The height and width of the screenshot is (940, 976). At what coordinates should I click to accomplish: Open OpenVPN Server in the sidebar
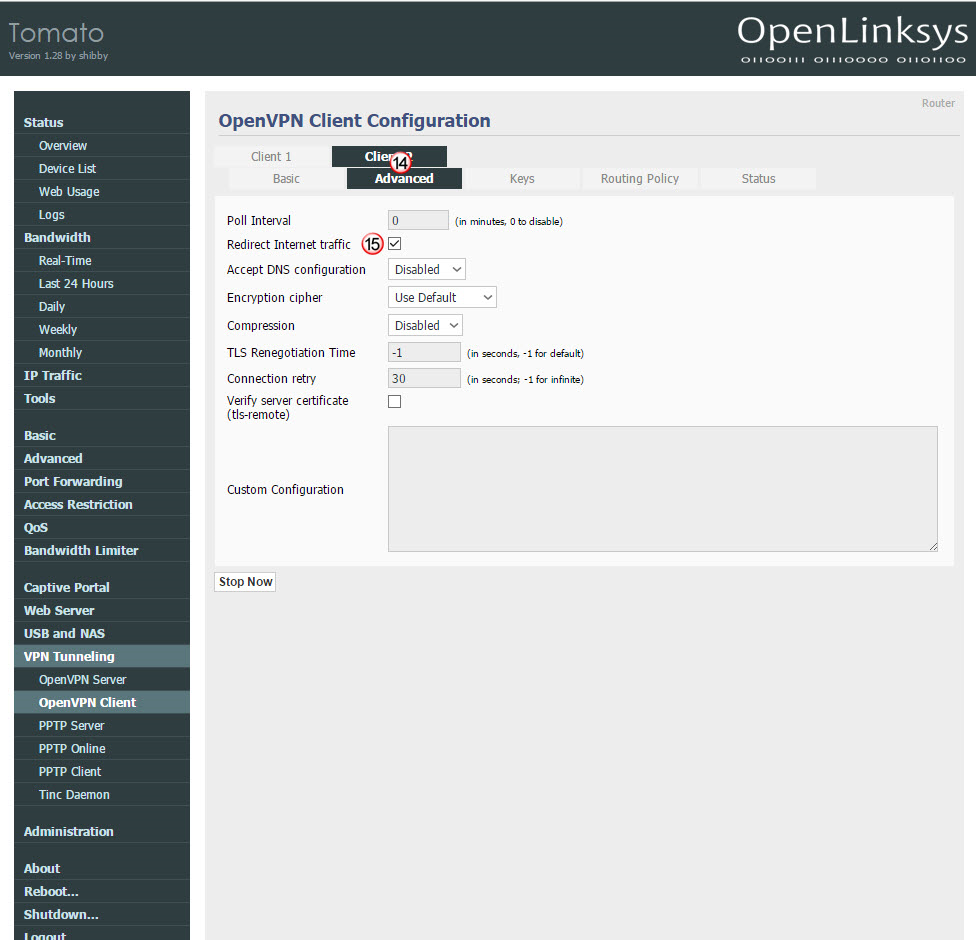pos(102,679)
